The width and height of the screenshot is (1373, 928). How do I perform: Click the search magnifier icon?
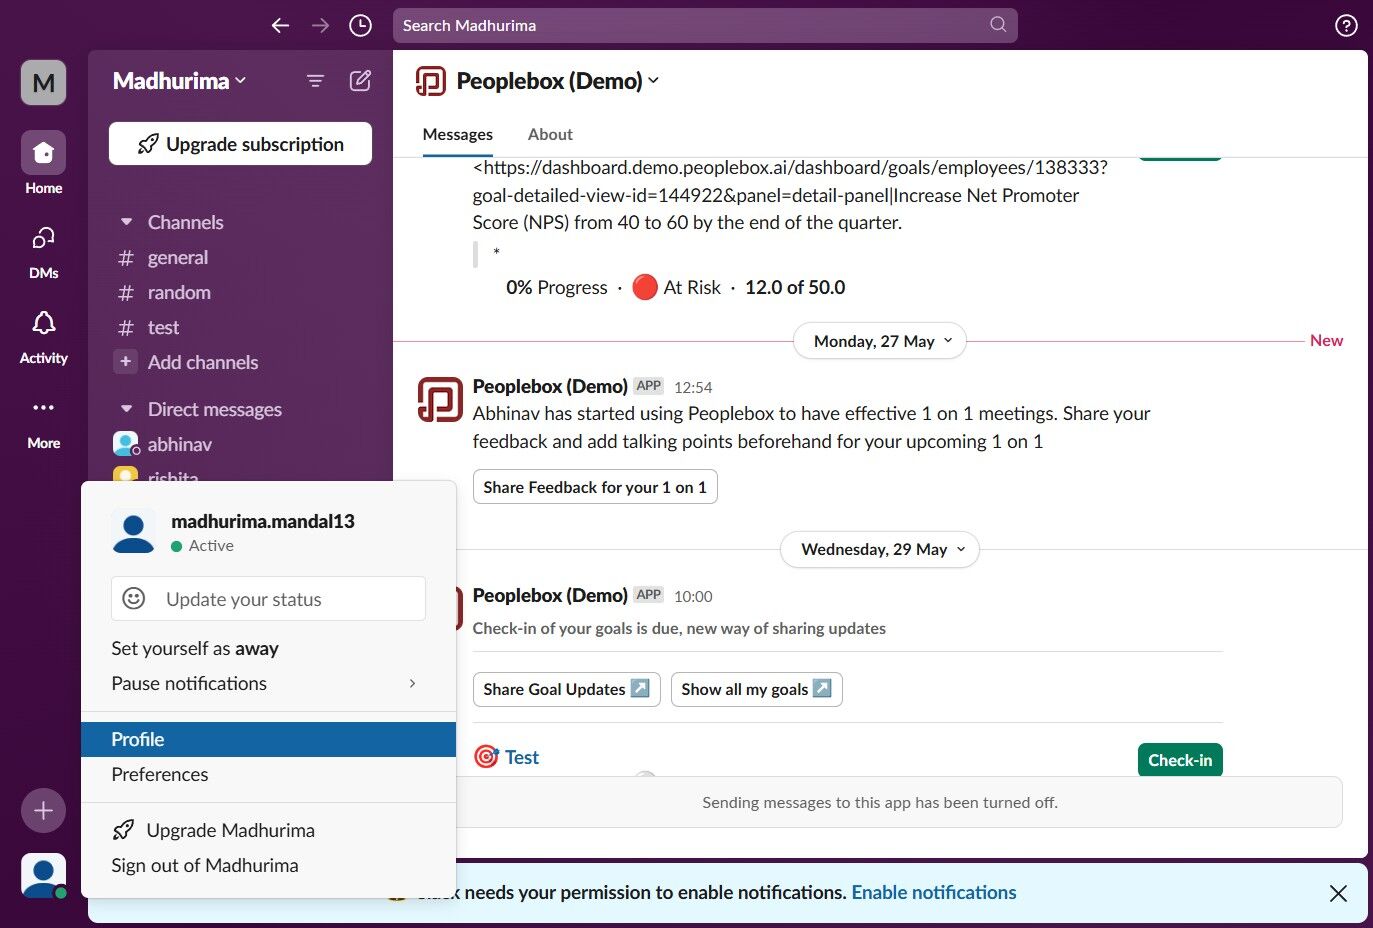coord(998,25)
